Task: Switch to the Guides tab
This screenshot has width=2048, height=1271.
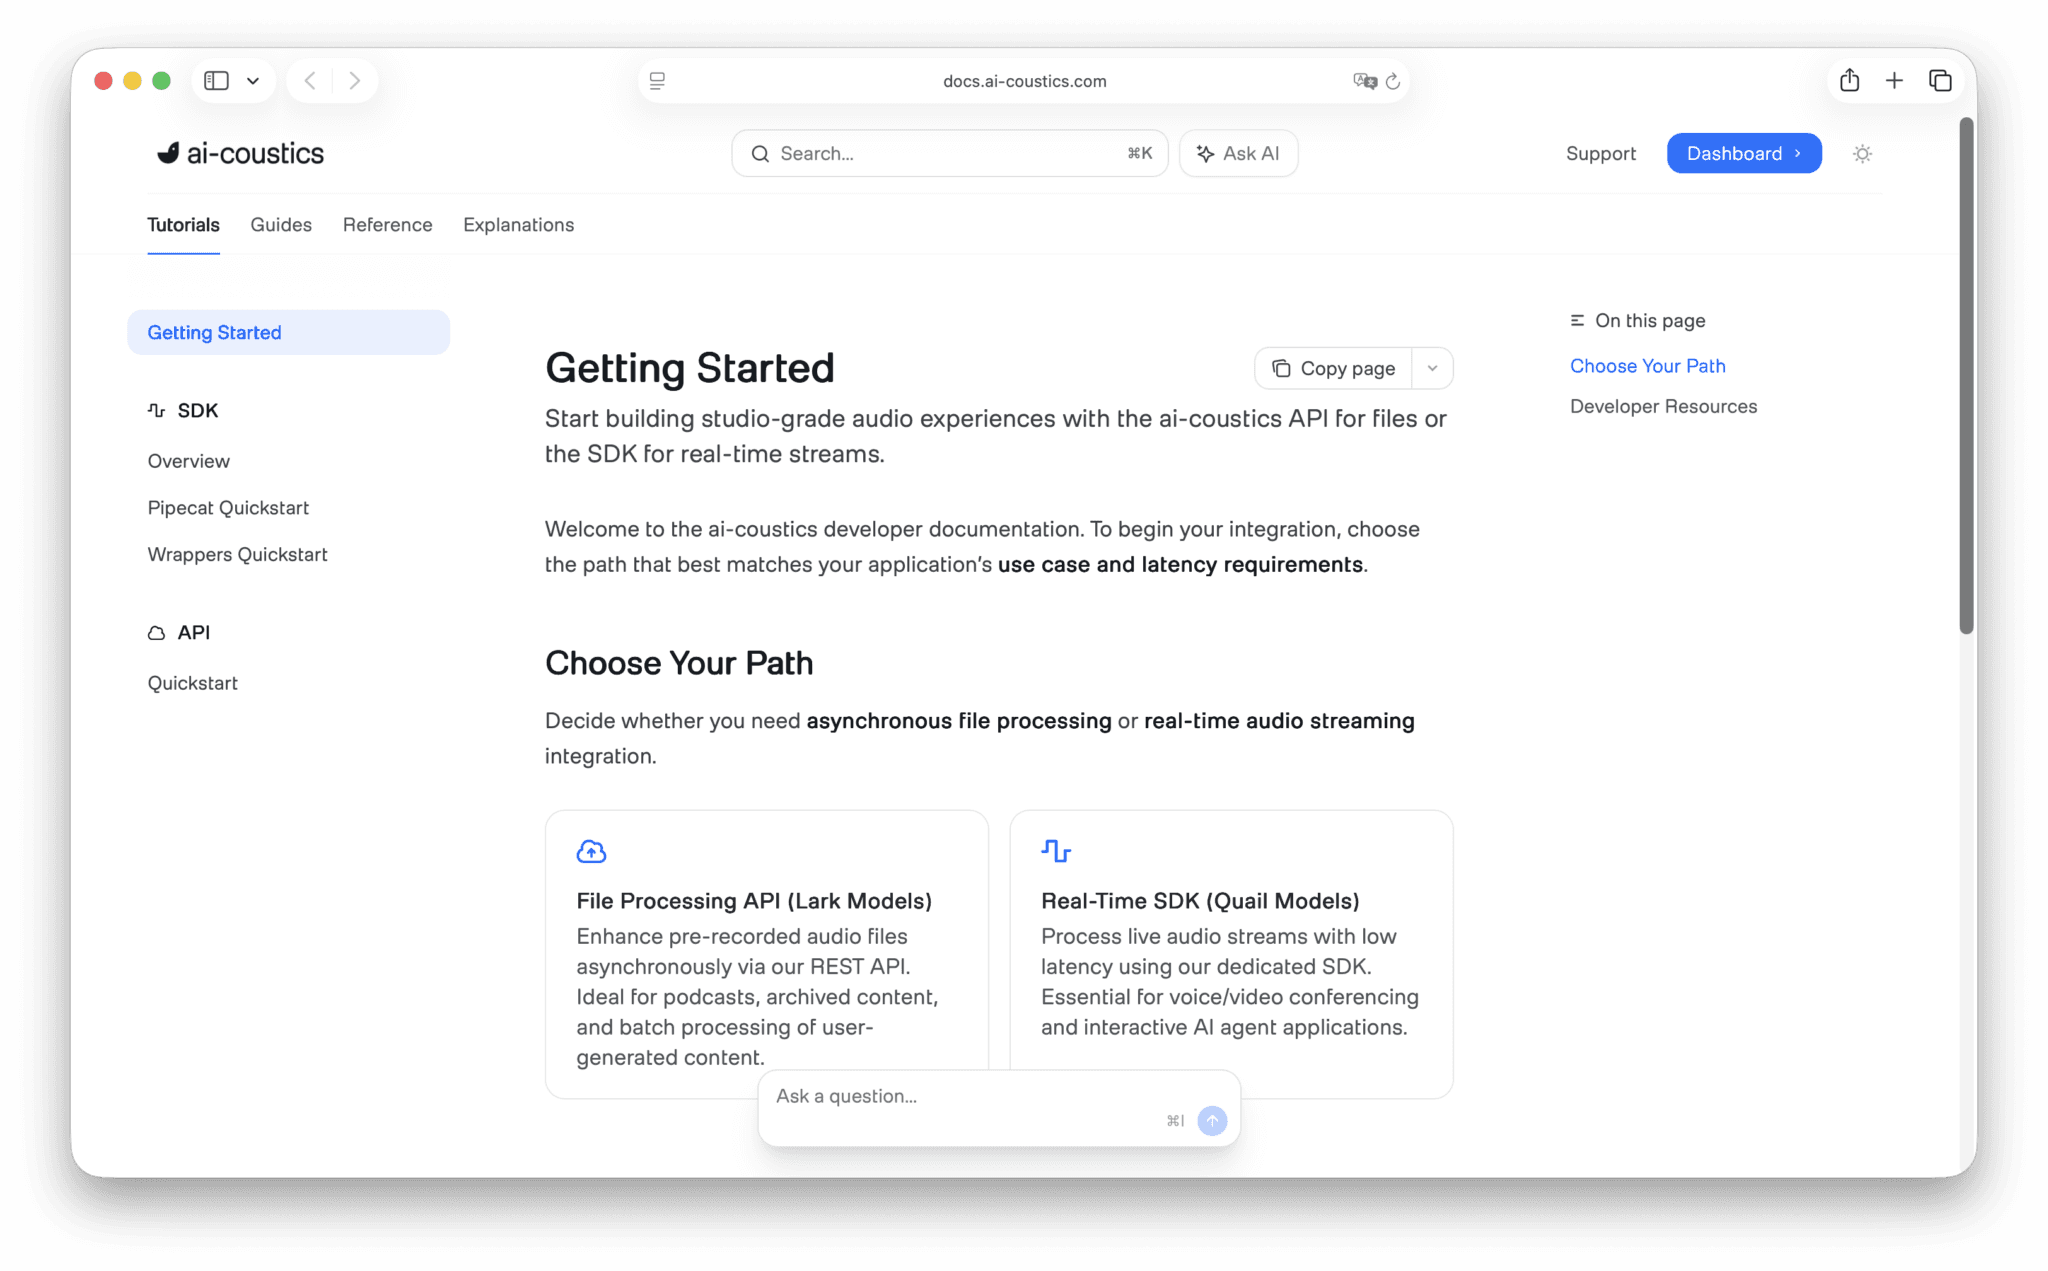Action: (281, 225)
